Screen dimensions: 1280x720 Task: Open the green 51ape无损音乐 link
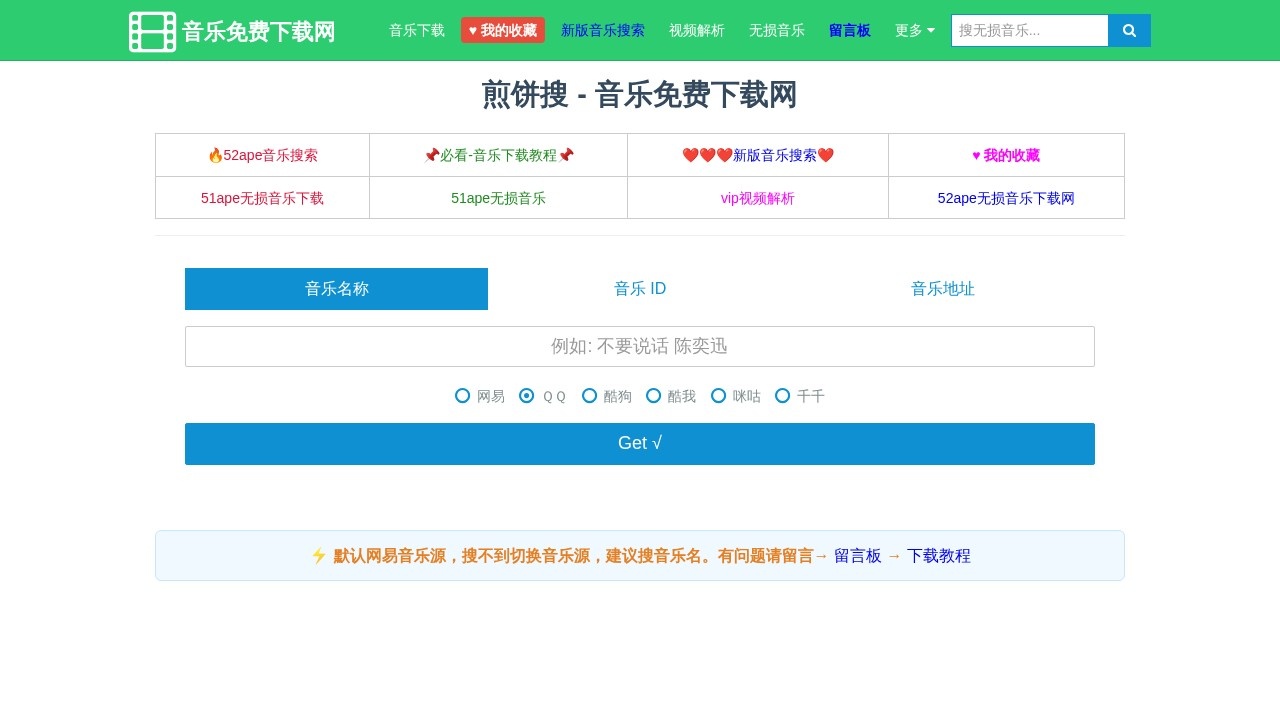499,198
